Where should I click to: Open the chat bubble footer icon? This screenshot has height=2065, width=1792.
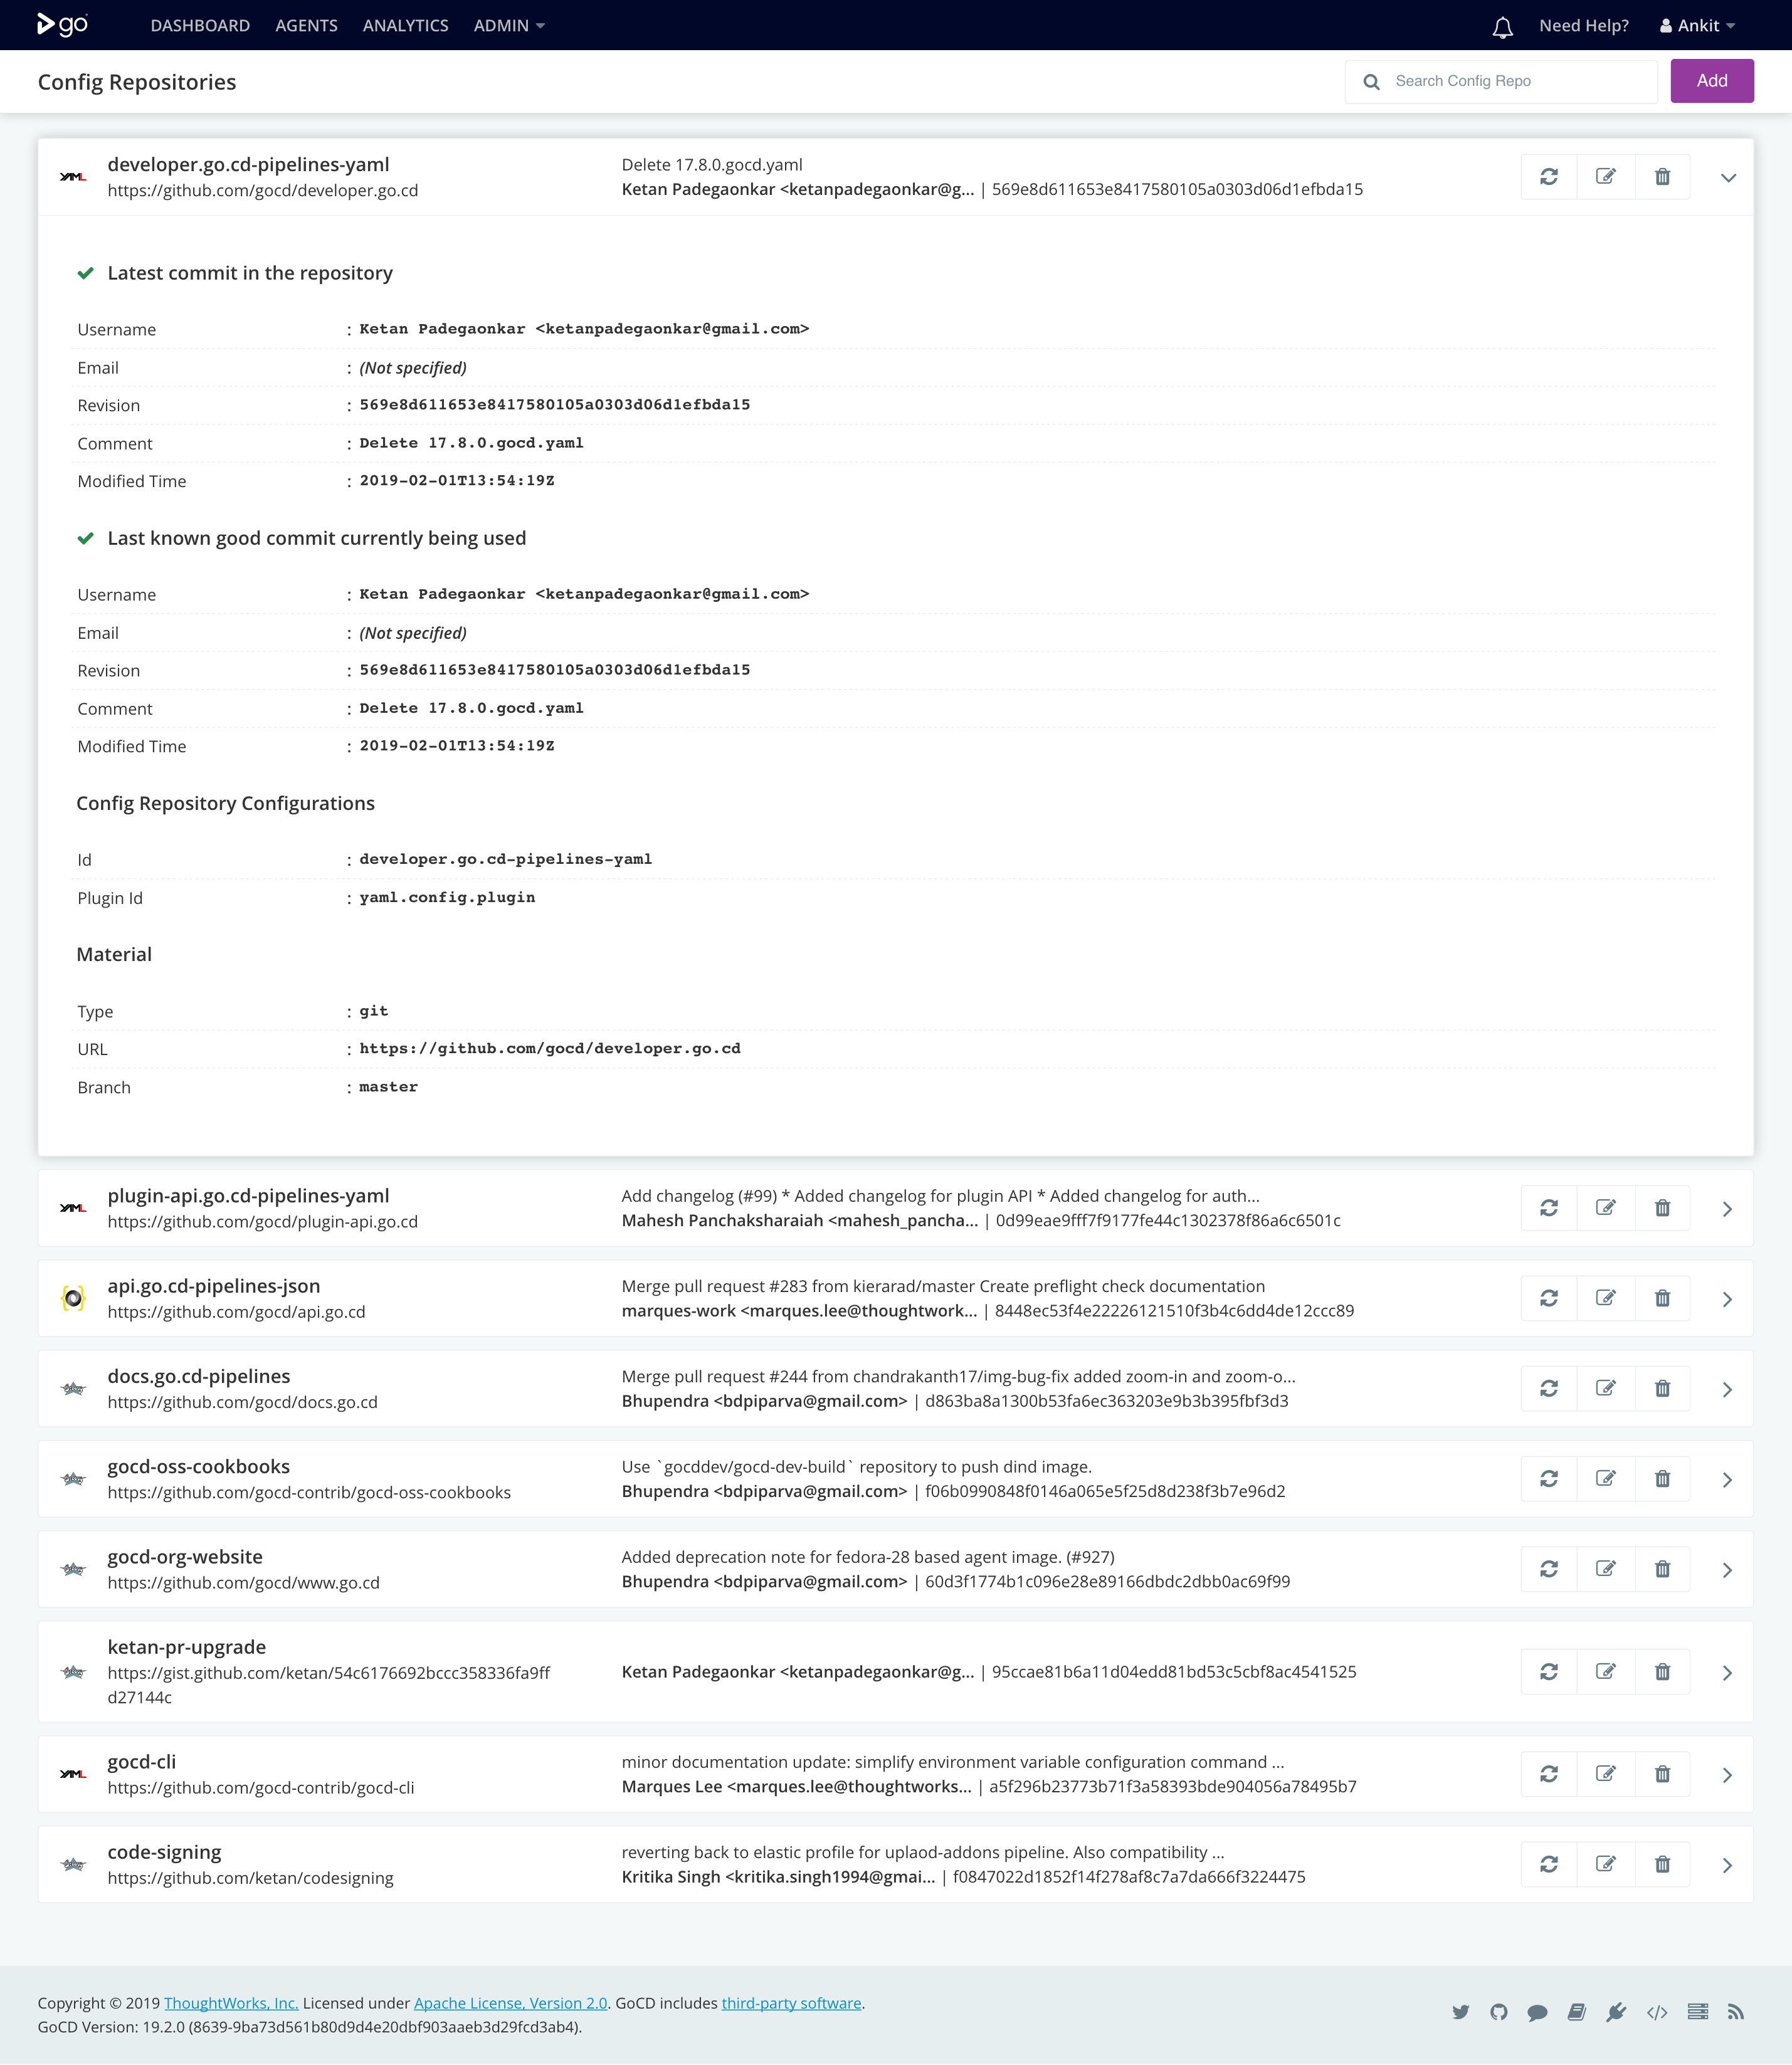1538,2012
